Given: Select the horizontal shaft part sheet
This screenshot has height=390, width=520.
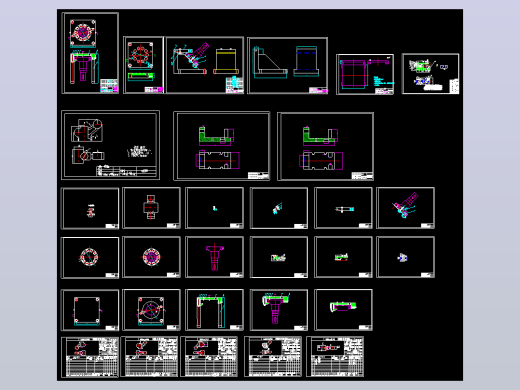Looking at the screenshot, I should (x=343, y=208).
